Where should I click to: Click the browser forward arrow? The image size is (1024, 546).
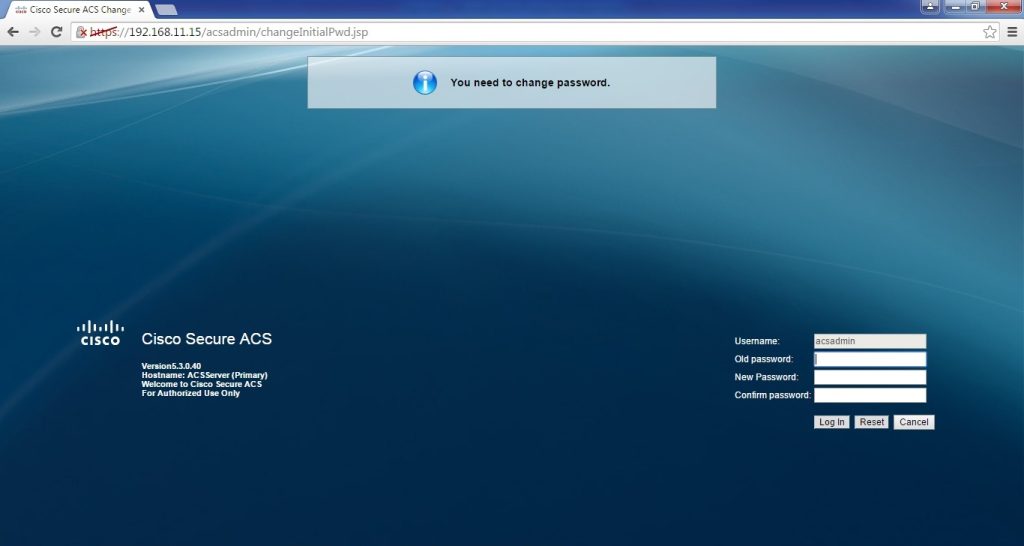pyautogui.click(x=35, y=32)
